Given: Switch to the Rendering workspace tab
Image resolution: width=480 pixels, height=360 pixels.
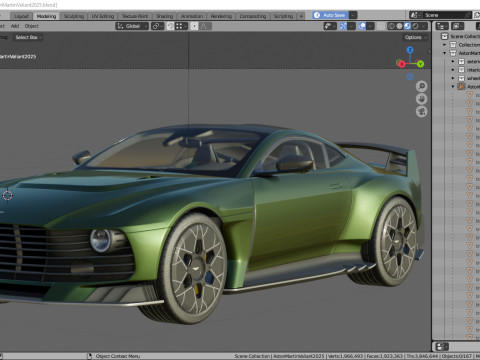Looking at the screenshot, I should (x=221, y=16).
